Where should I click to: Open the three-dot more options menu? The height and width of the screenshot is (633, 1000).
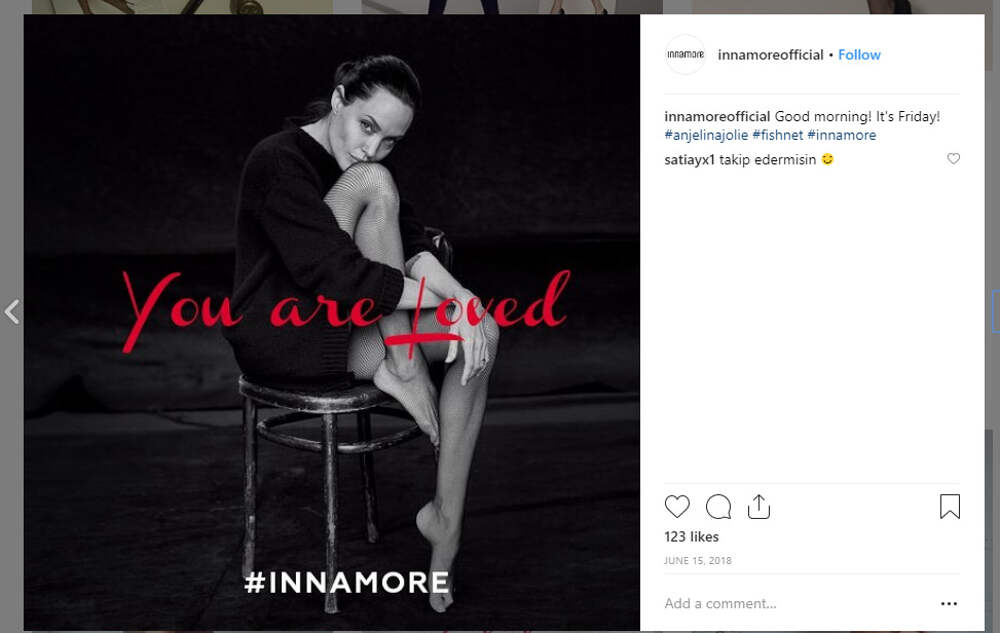(949, 604)
